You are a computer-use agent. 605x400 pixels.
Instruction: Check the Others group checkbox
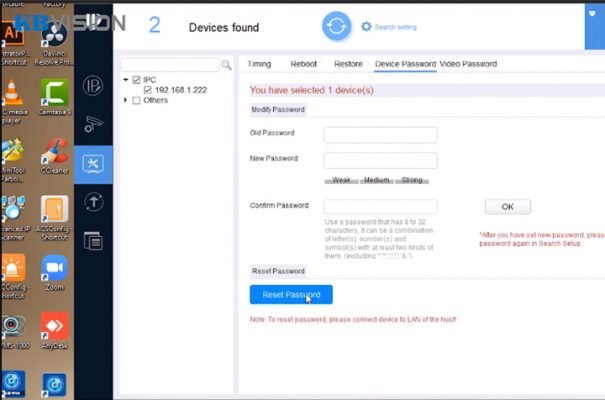click(136, 100)
